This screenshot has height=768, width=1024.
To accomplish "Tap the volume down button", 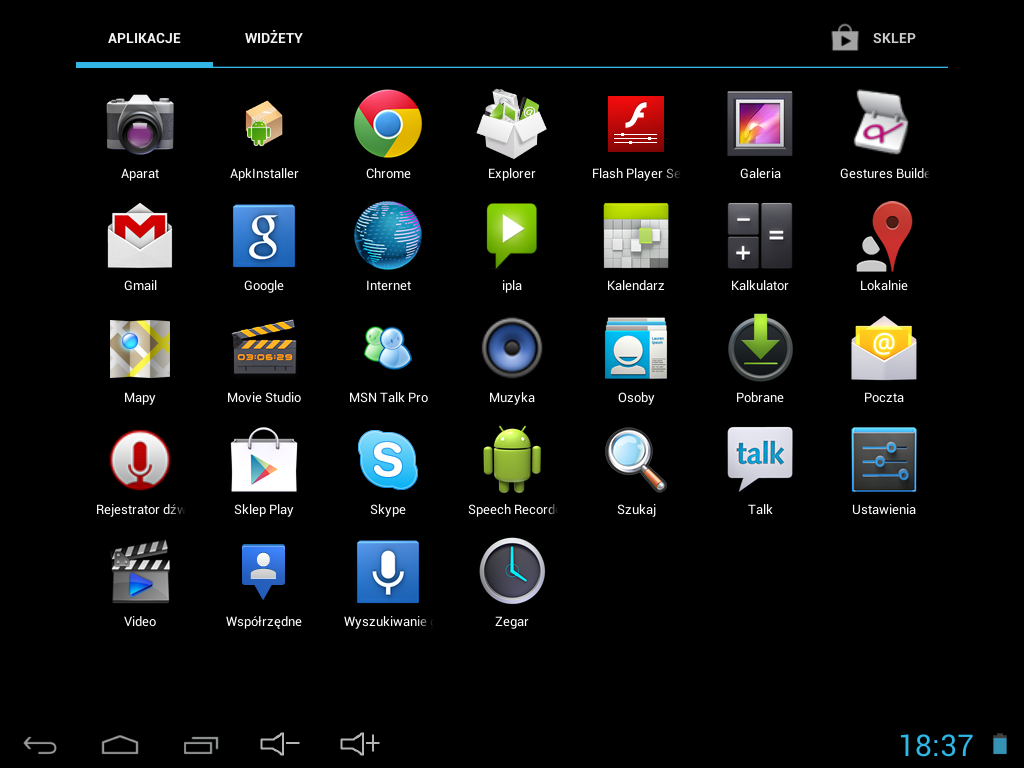I will point(280,744).
